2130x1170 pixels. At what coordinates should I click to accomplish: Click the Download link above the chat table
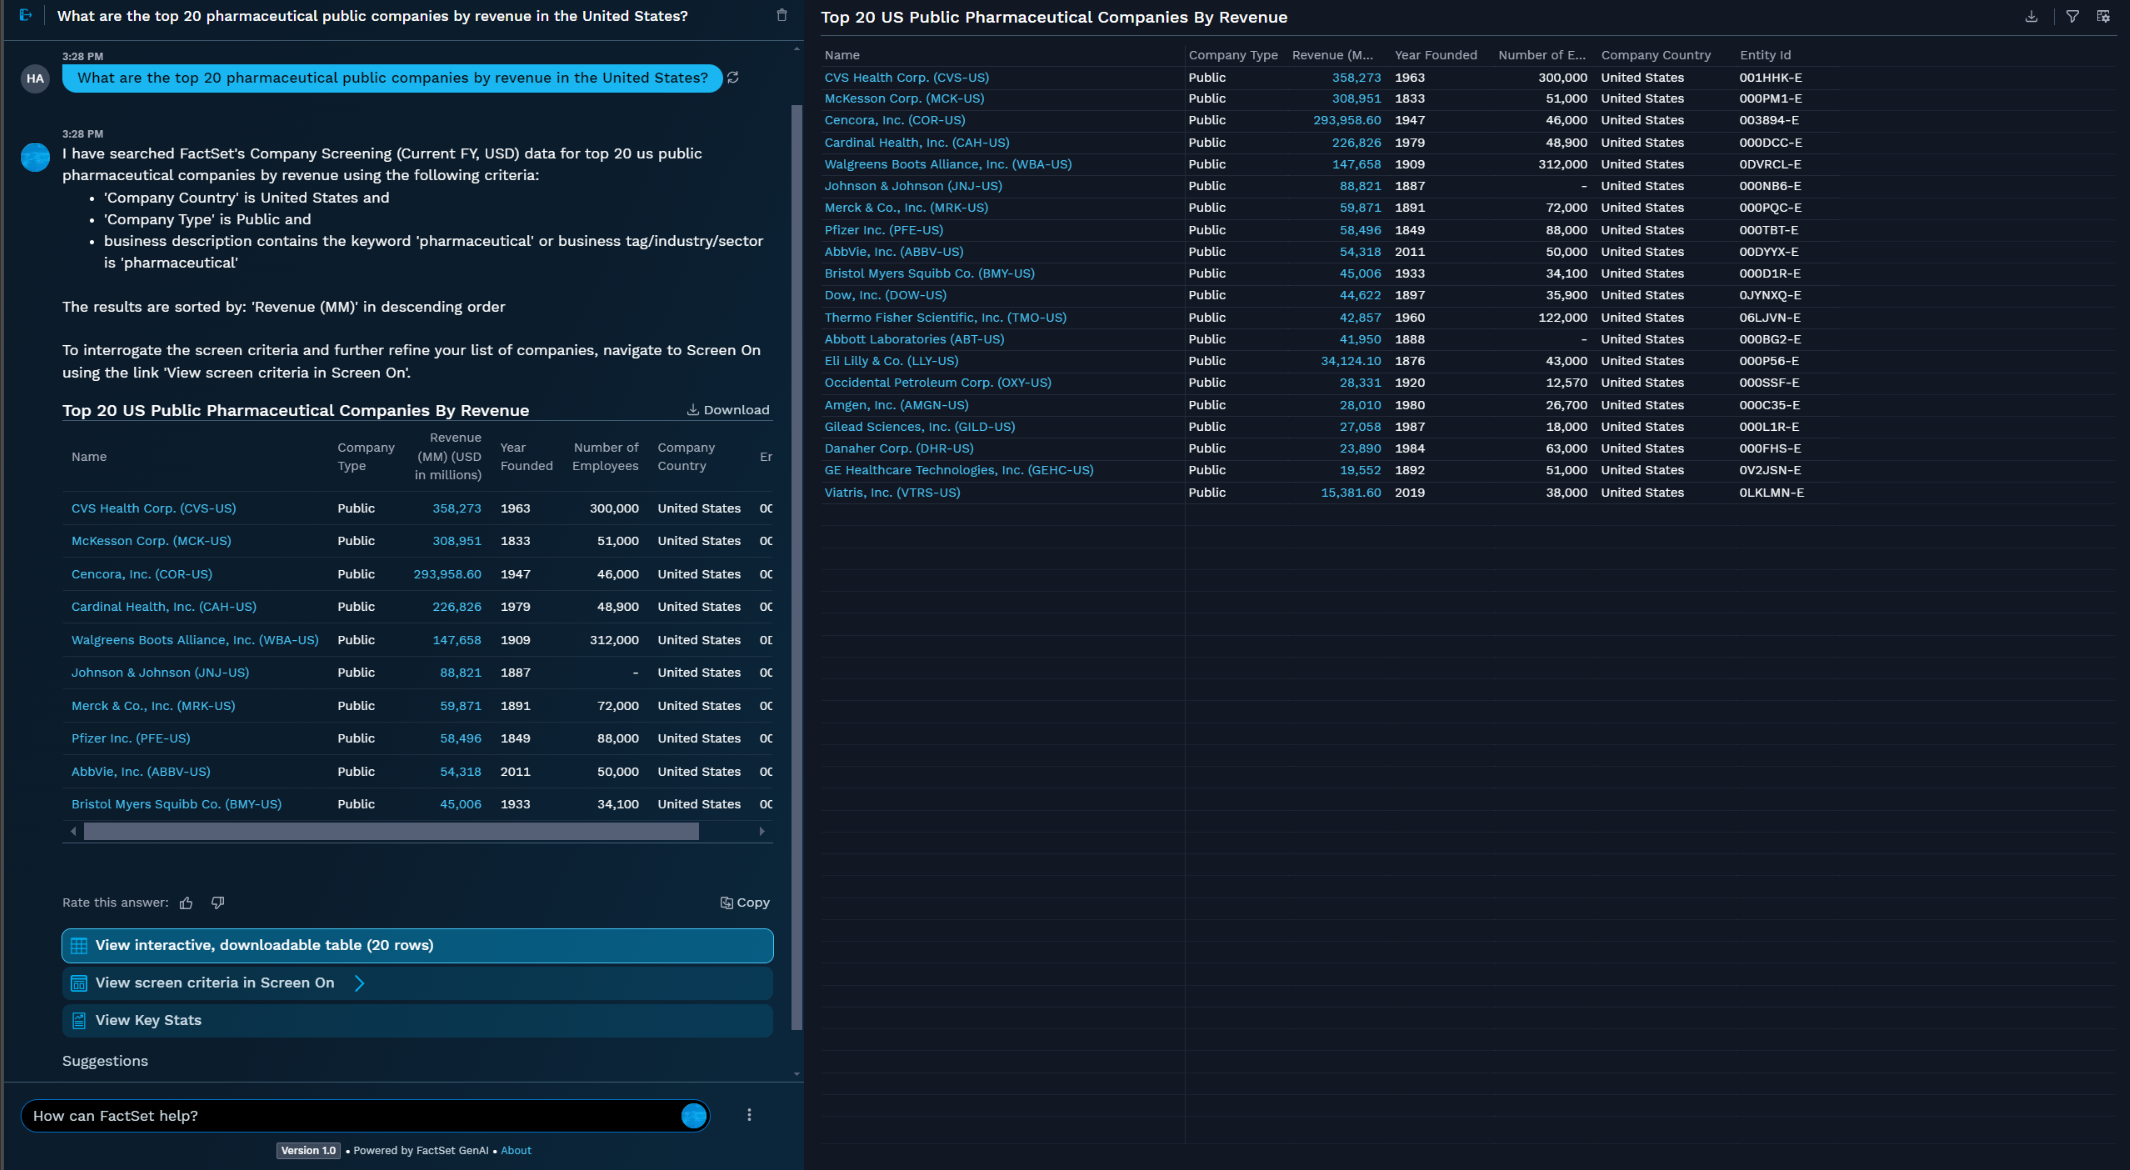[728, 410]
